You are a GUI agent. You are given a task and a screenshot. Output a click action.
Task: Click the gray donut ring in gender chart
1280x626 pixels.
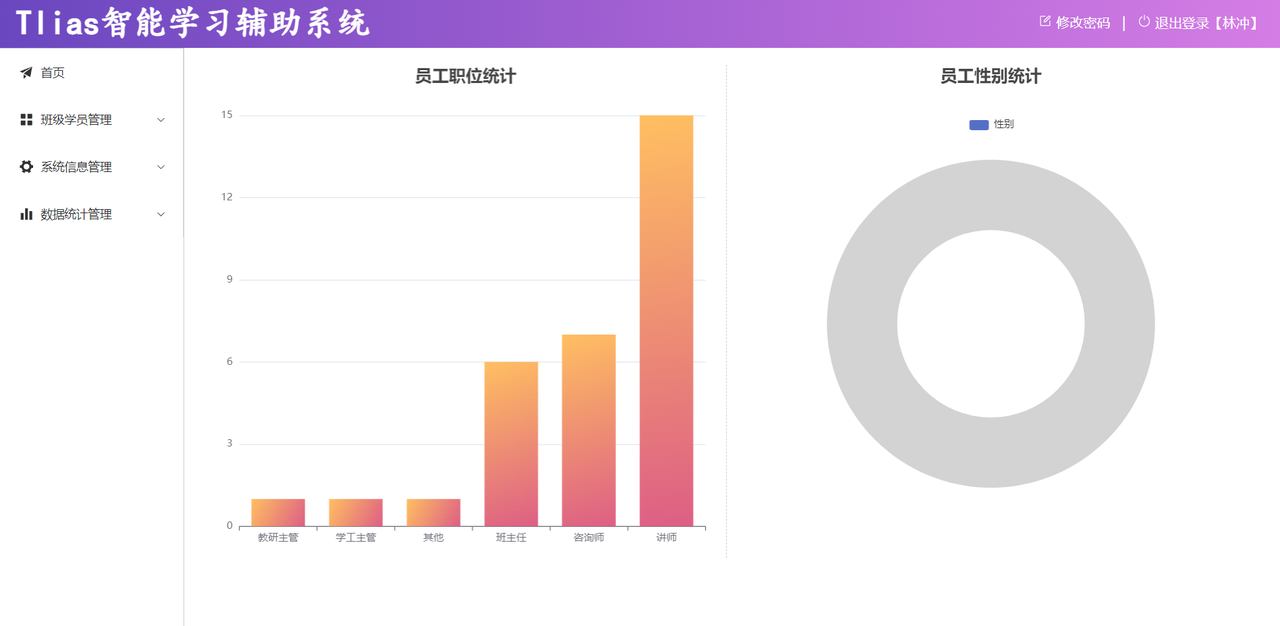862,324
